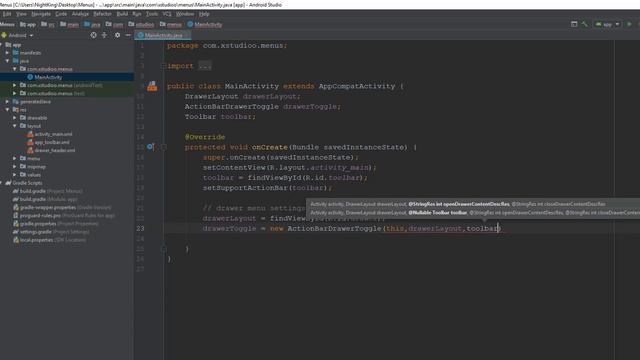Click the gradle.properties file icon
Image resolution: width=640 pixels, height=360 pixels.
click(x=16, y=224)
